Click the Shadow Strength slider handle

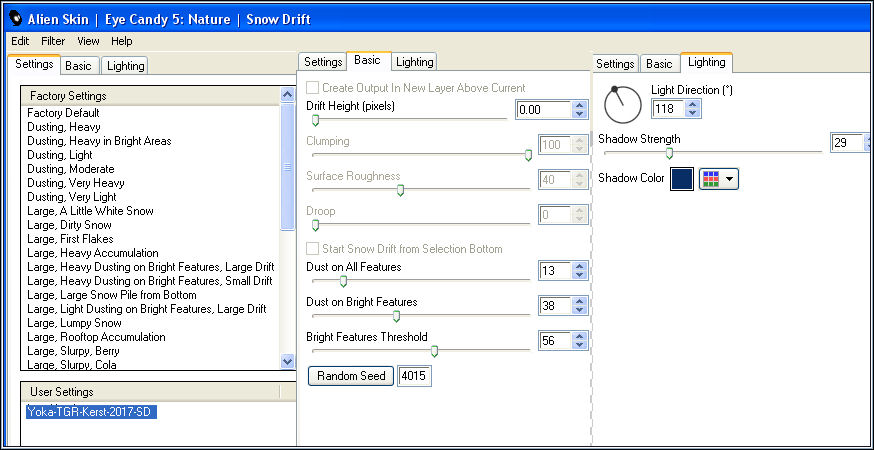click(x=669, y=153)
